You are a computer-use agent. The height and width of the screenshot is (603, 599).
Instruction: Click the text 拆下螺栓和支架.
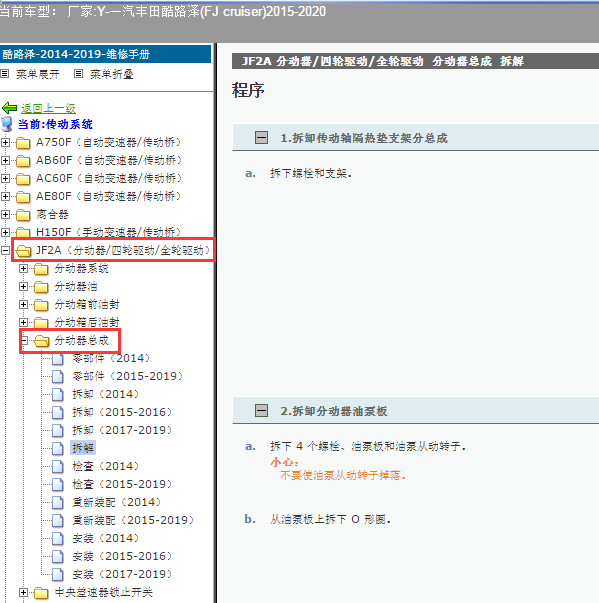(x=311, y=173)
